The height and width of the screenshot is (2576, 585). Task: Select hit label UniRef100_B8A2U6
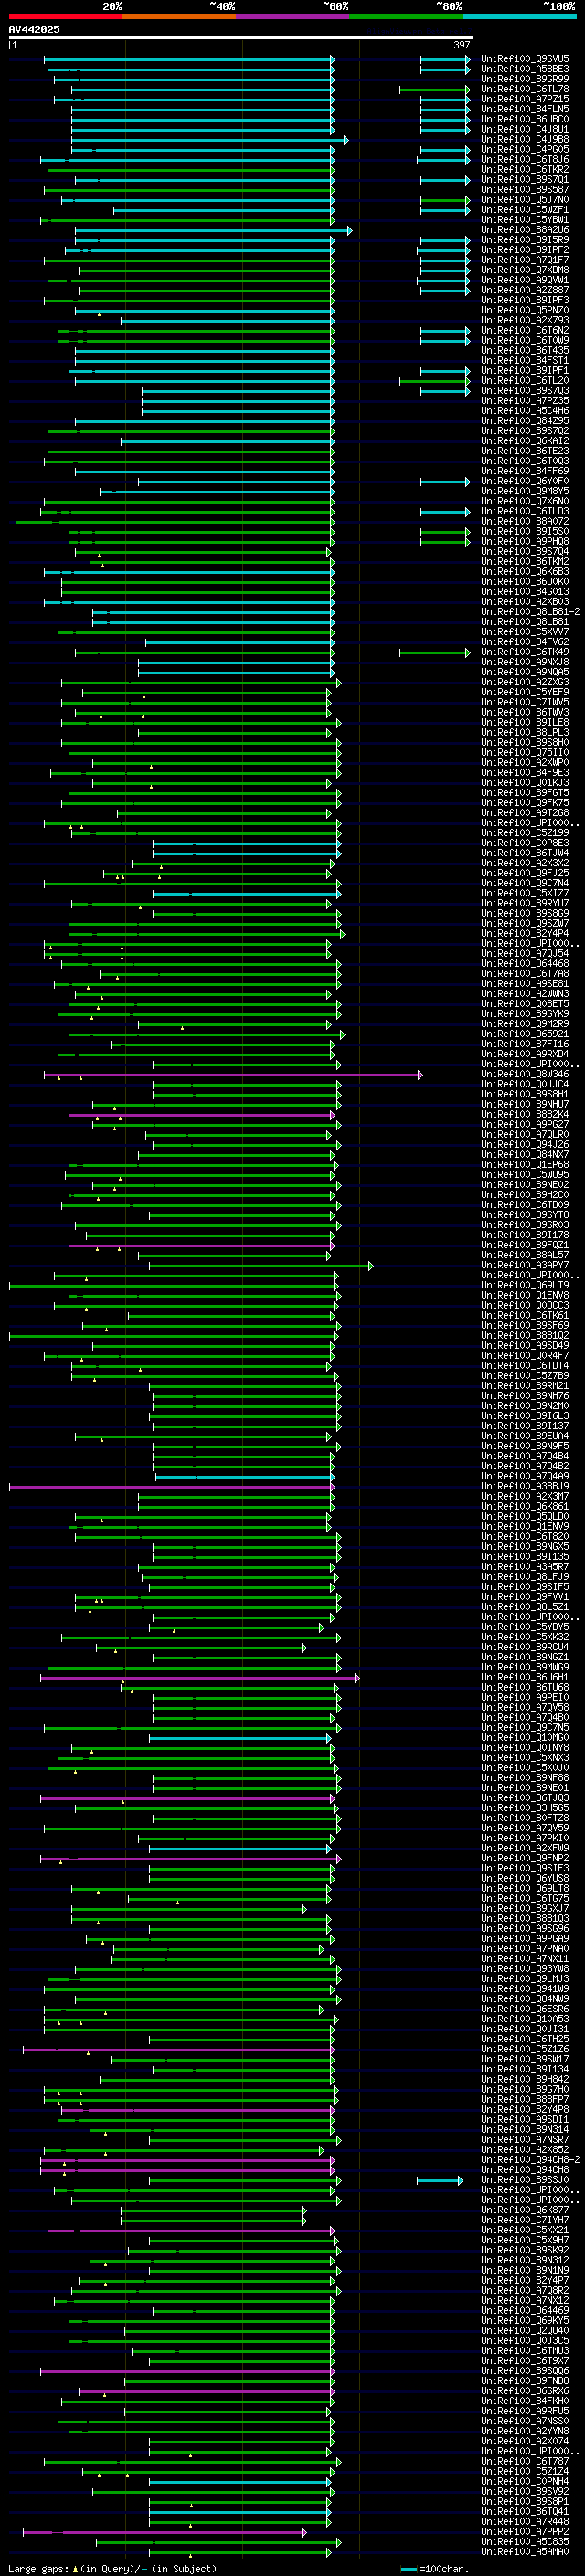coord(525,230)
